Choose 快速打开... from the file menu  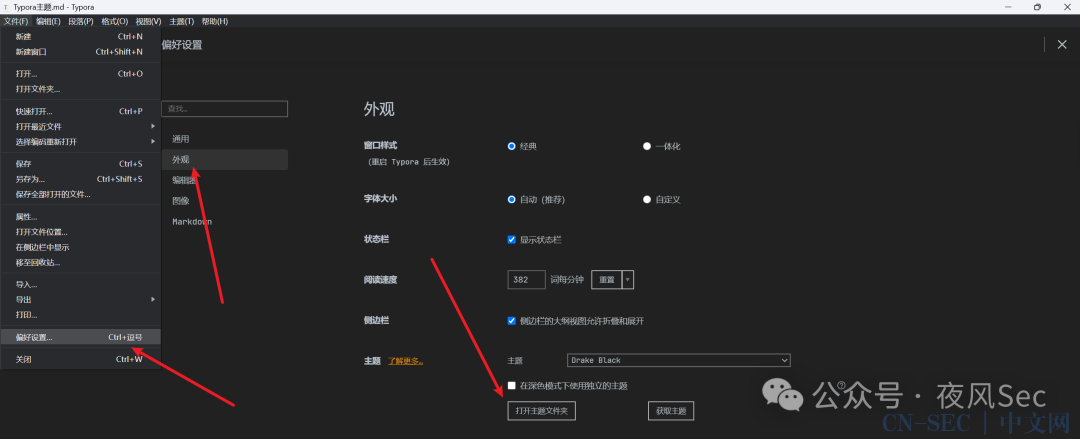point(81,112)
